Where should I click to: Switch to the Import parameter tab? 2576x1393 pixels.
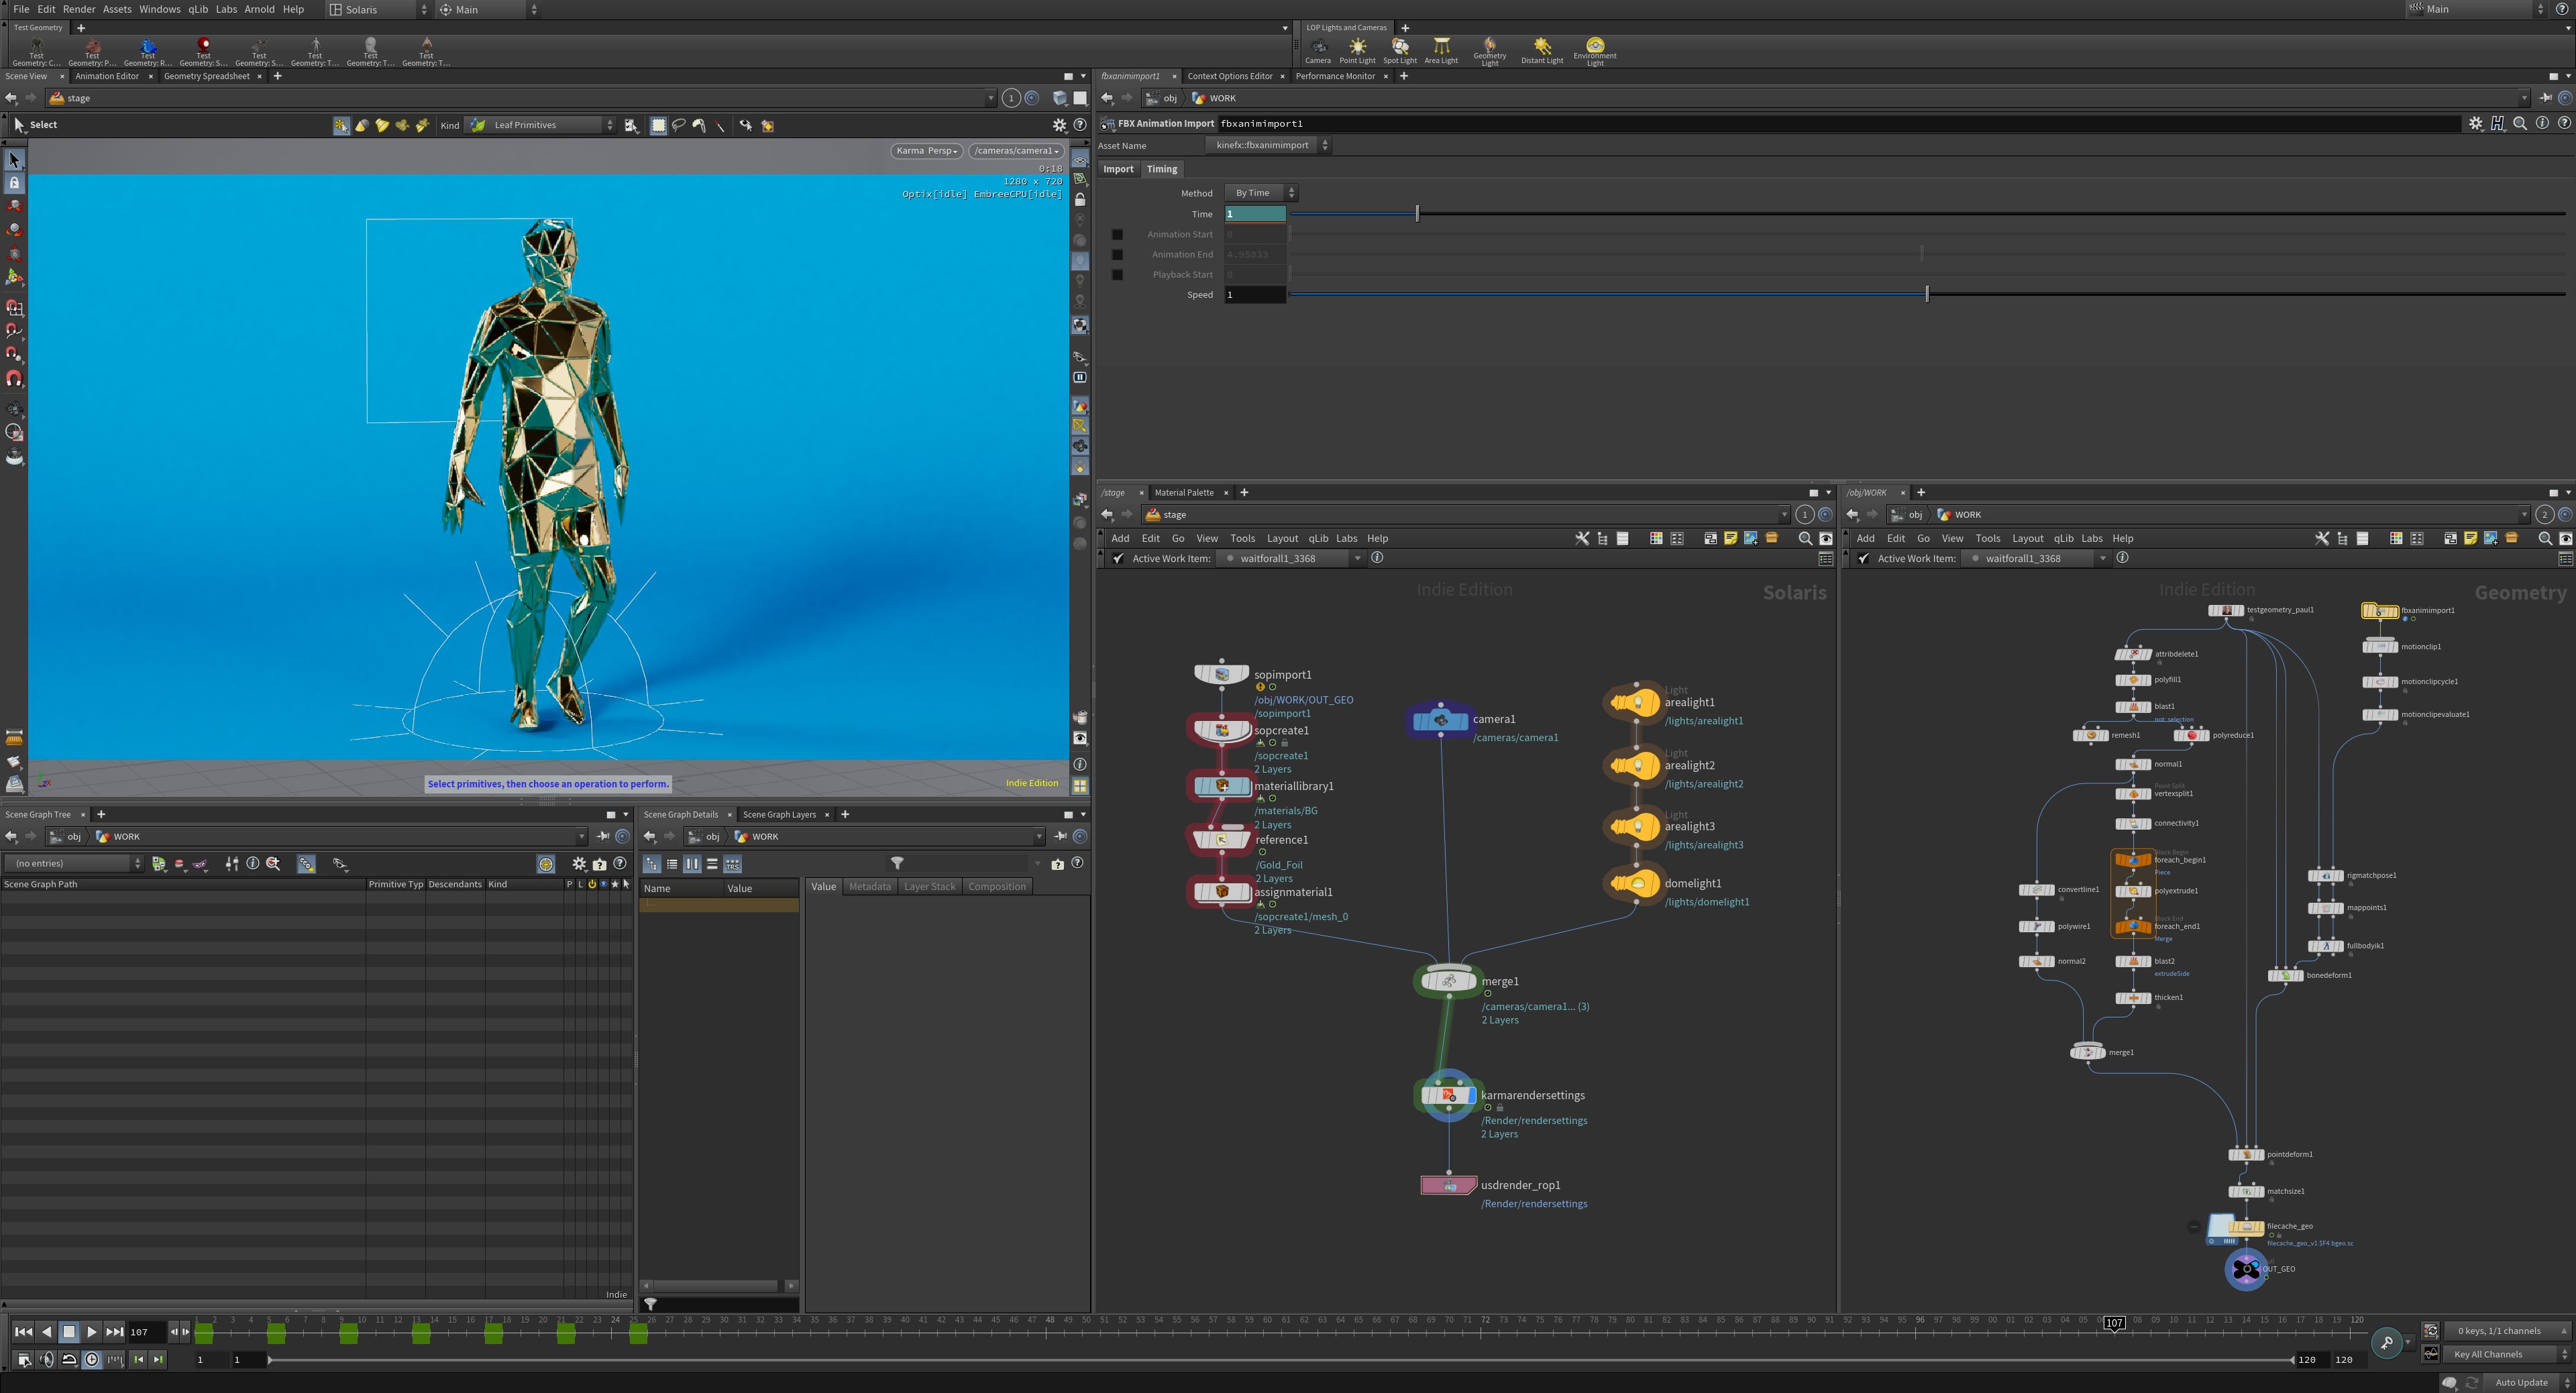1118,169
